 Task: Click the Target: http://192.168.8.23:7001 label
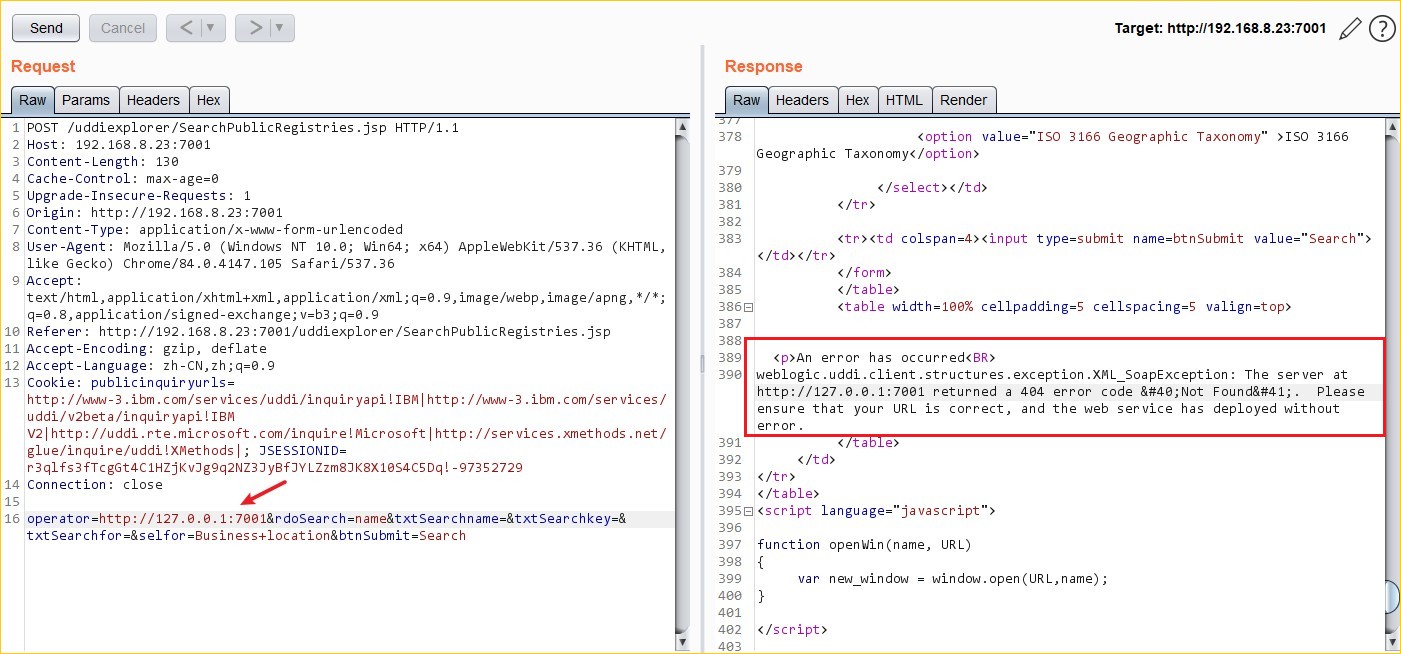[1220, 29]
